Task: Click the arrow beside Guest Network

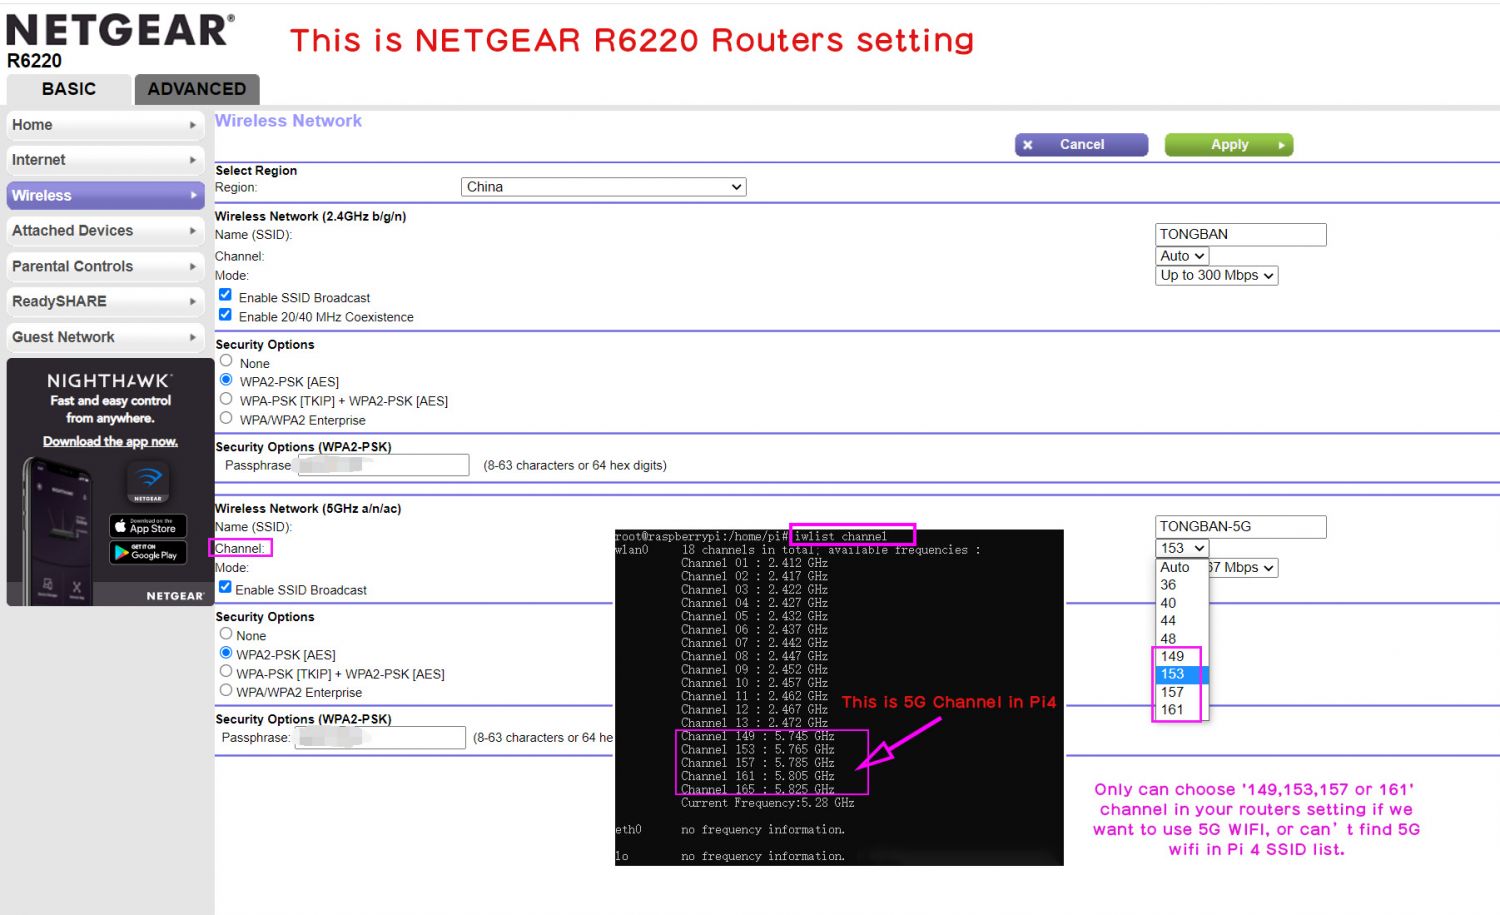Action: pyautogui.click(x=193, y=337)
